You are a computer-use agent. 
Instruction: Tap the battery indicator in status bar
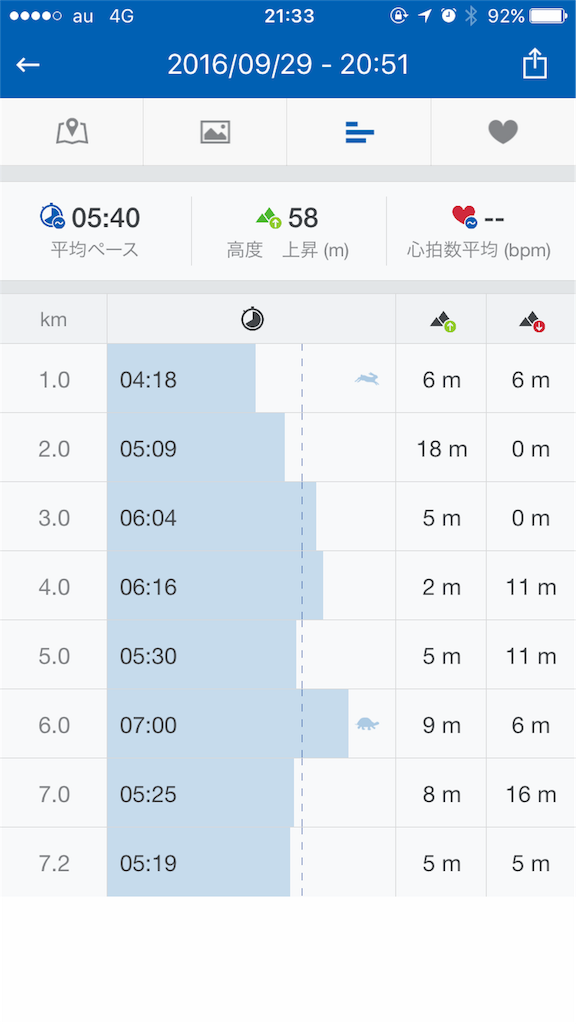(549, 16)
